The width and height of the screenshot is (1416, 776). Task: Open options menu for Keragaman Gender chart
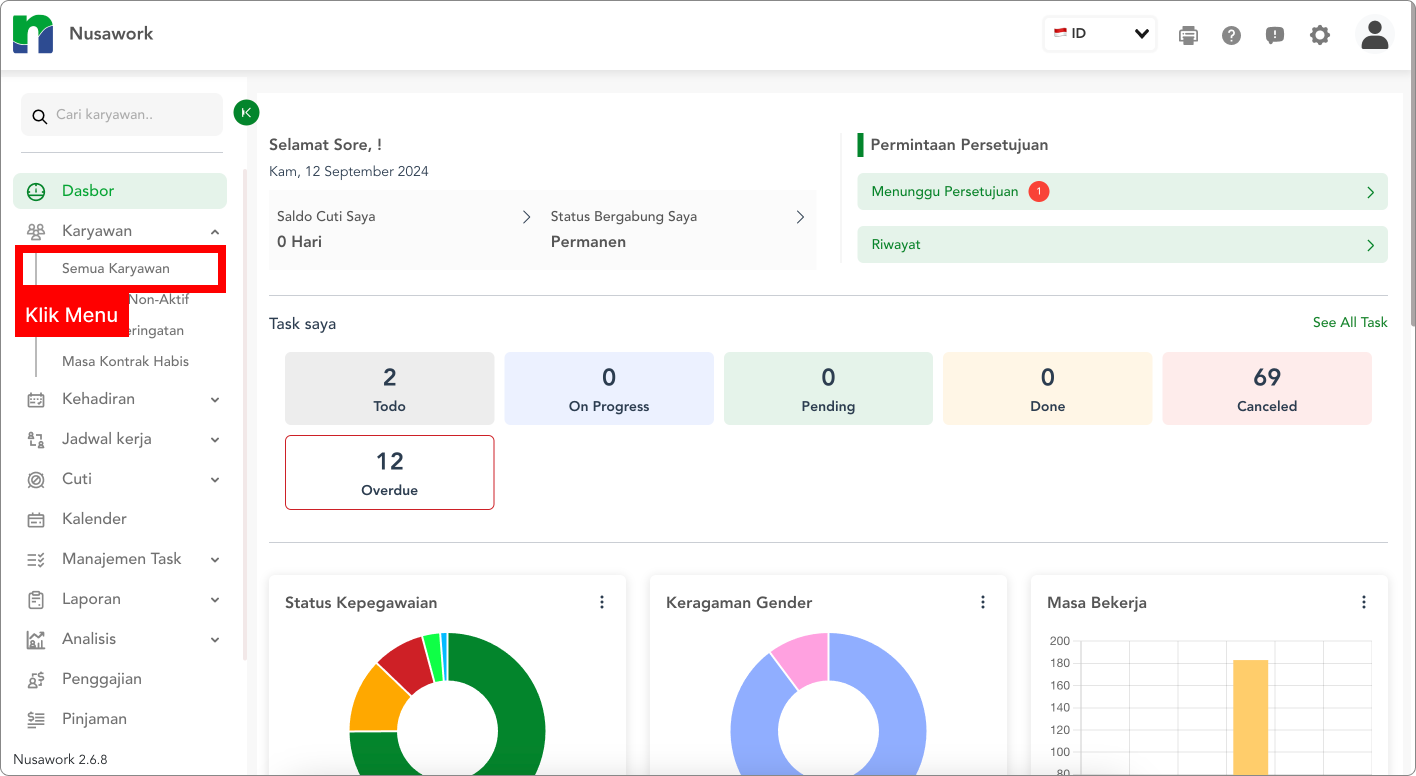983,602
